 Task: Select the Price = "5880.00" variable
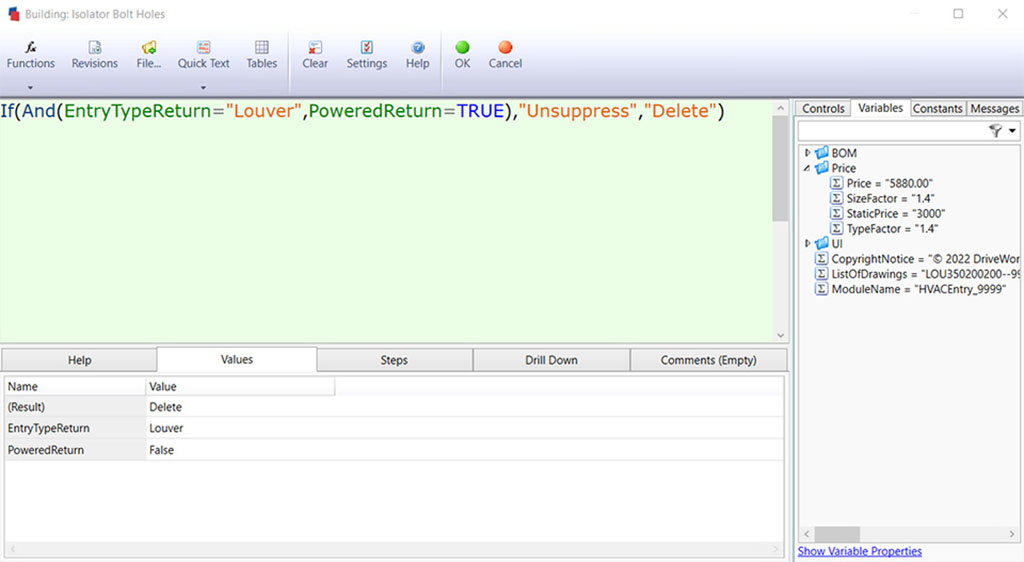point(881,183)
